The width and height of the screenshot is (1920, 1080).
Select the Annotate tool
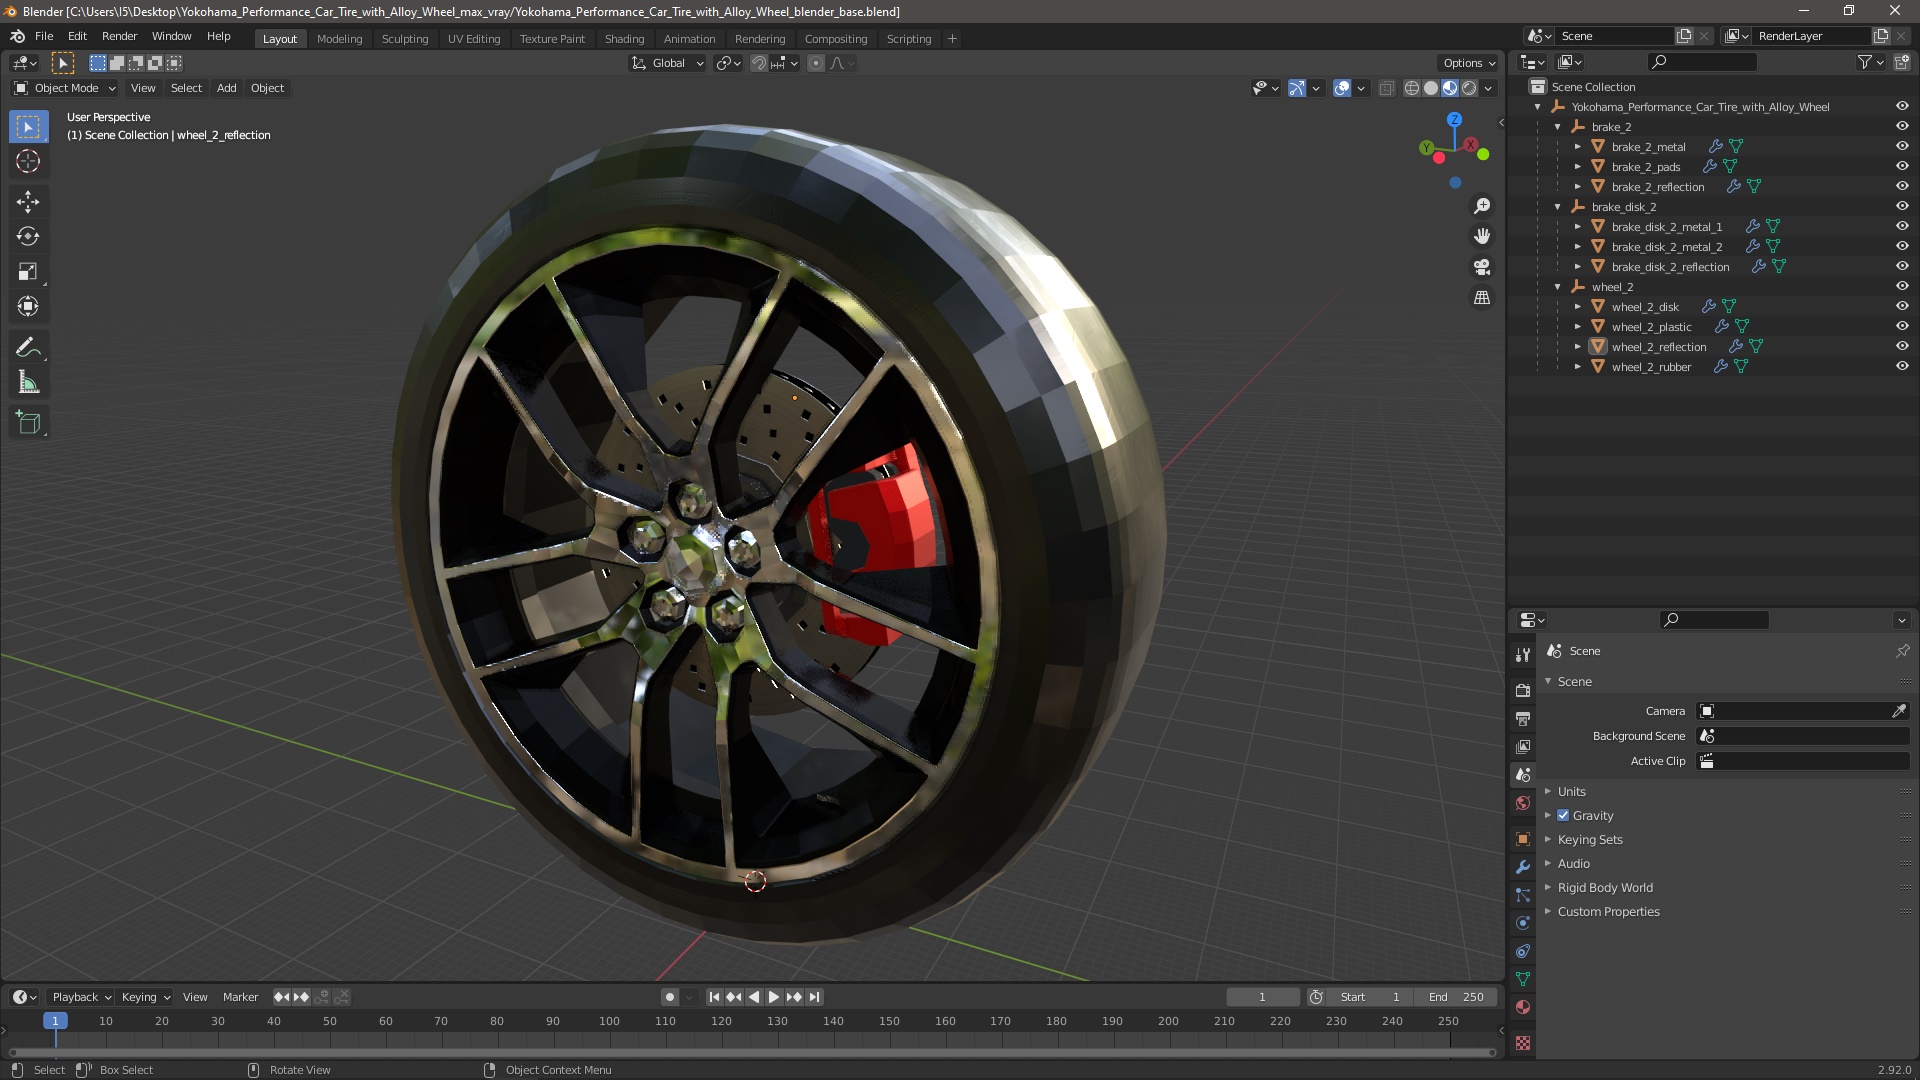click(28, 348)
